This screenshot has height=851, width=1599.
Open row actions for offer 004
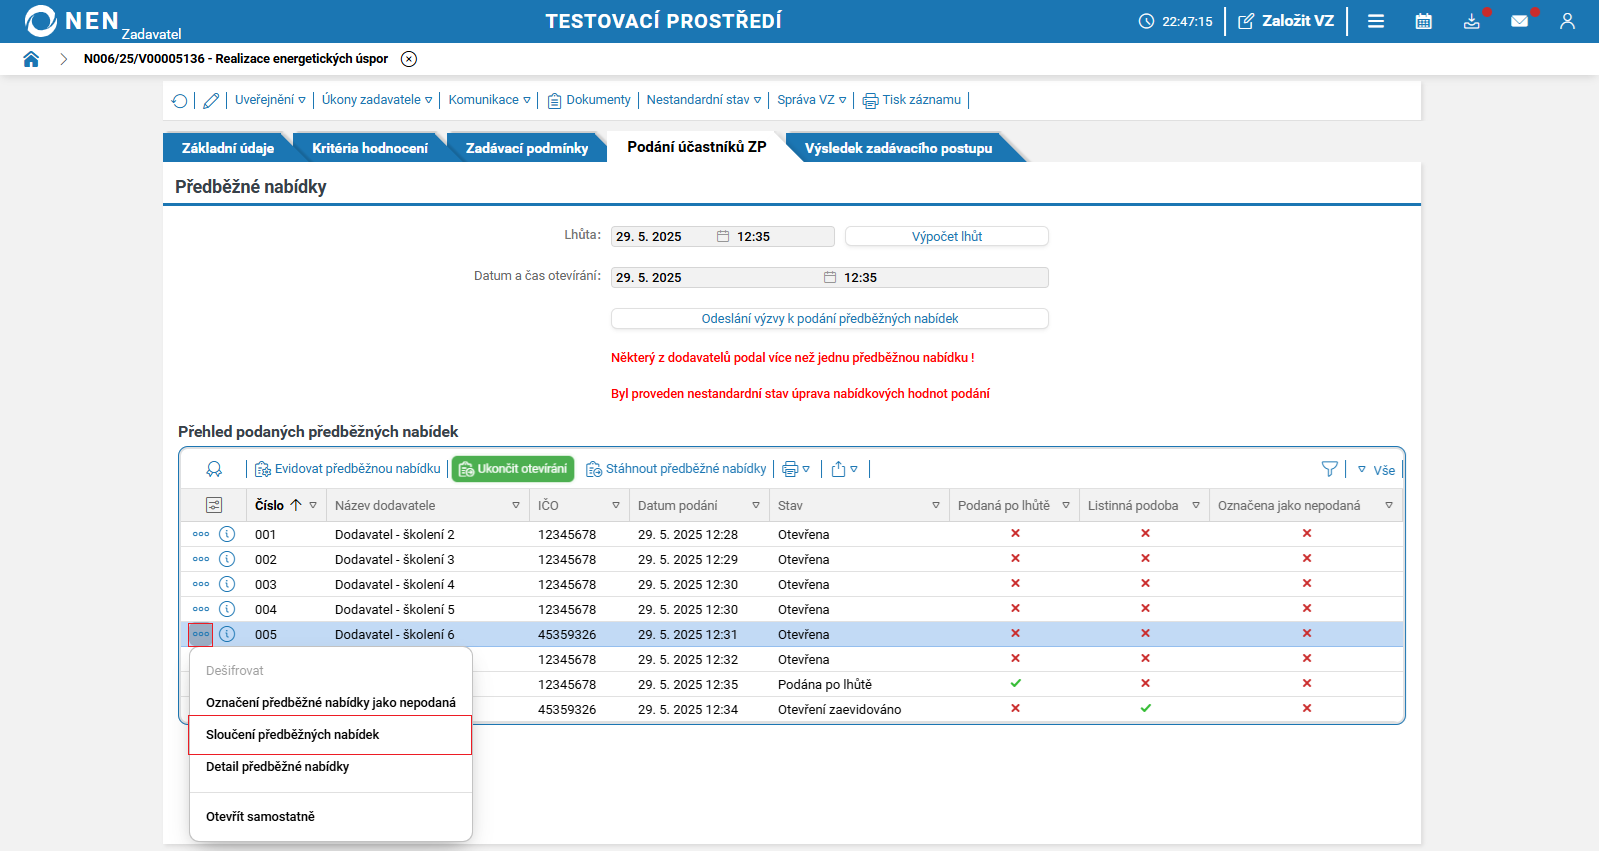click(x=201, y=609)
